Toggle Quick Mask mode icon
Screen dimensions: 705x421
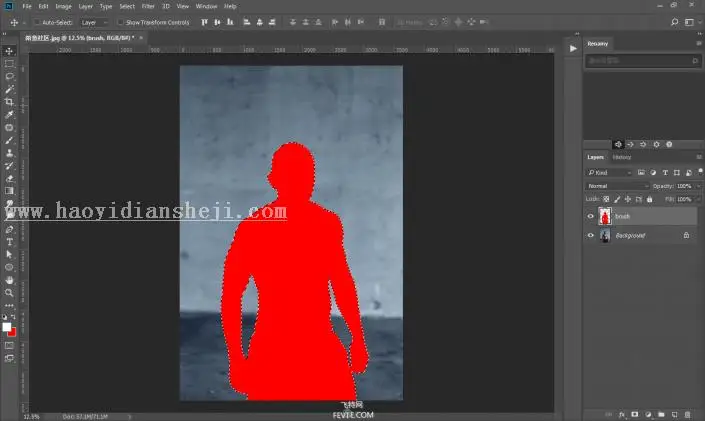coord(9,345)
